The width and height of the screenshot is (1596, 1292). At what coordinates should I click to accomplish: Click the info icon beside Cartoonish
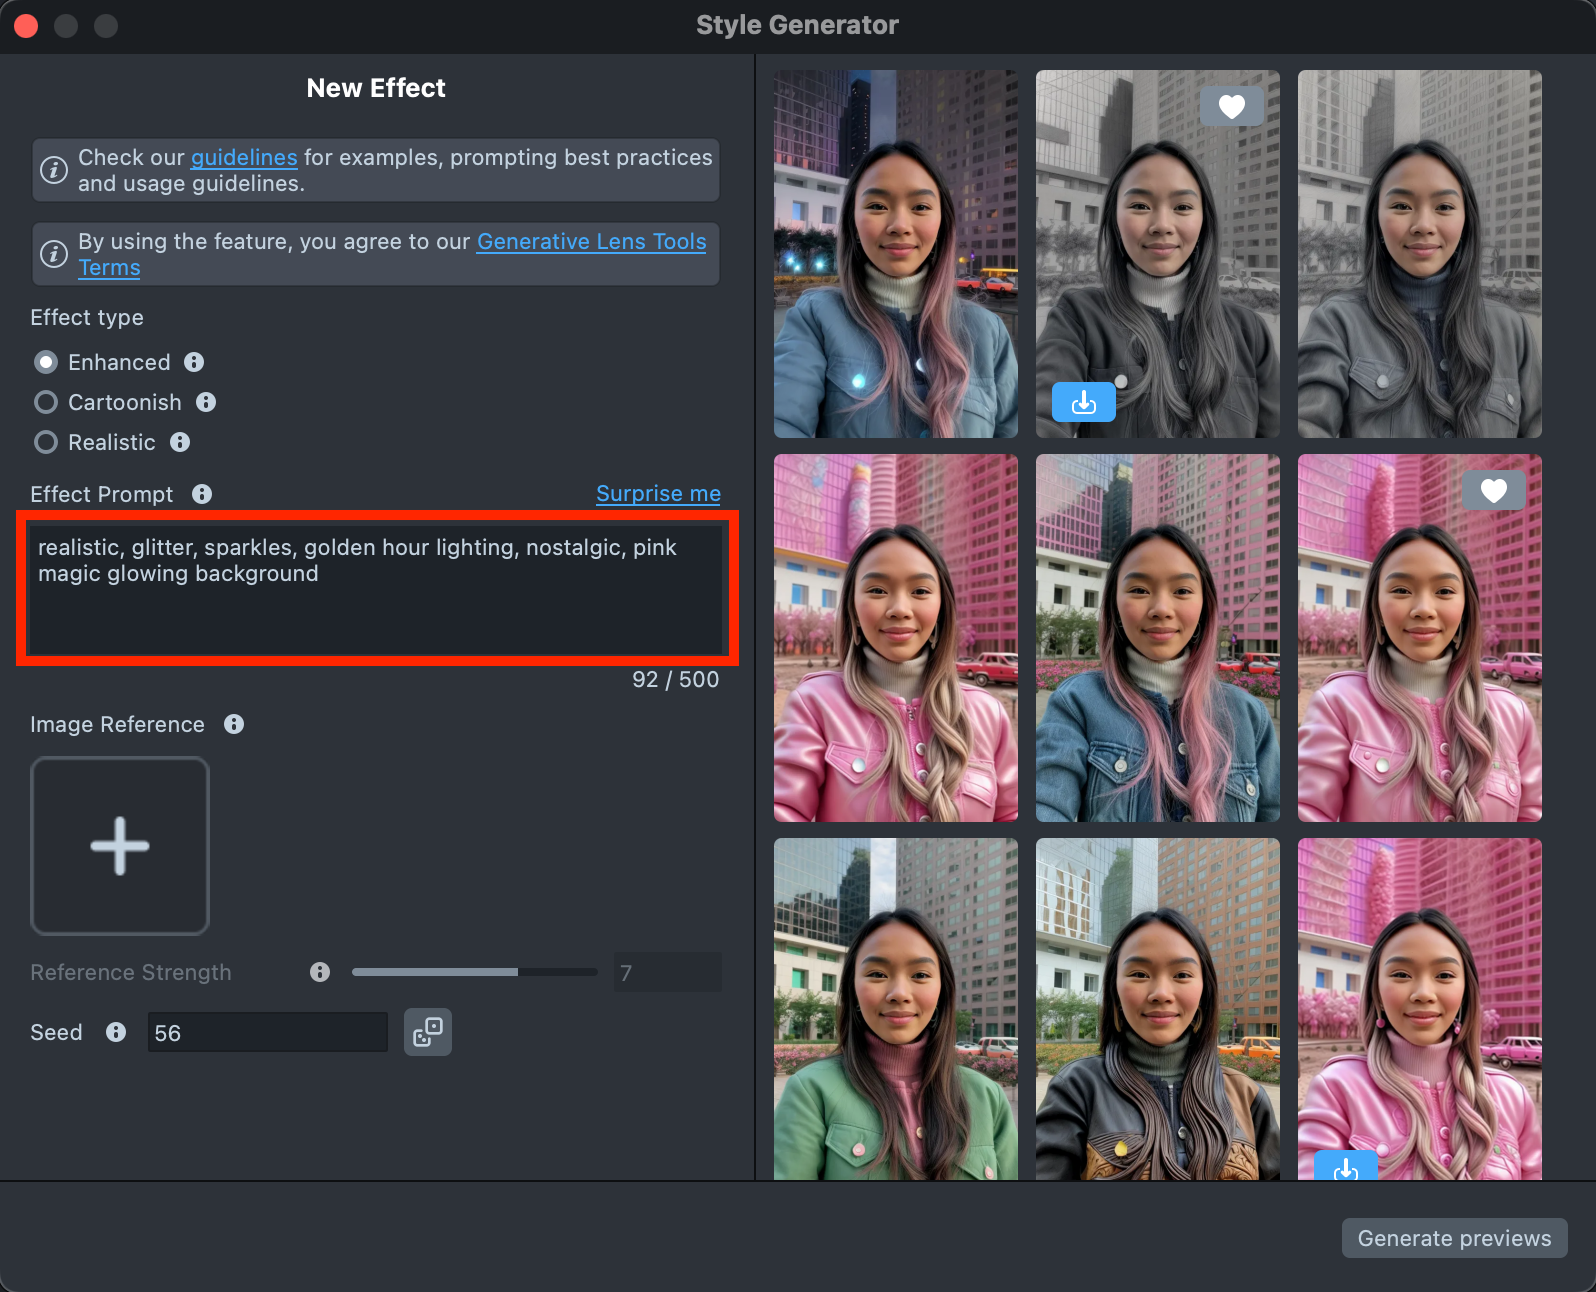click(206, 402)
